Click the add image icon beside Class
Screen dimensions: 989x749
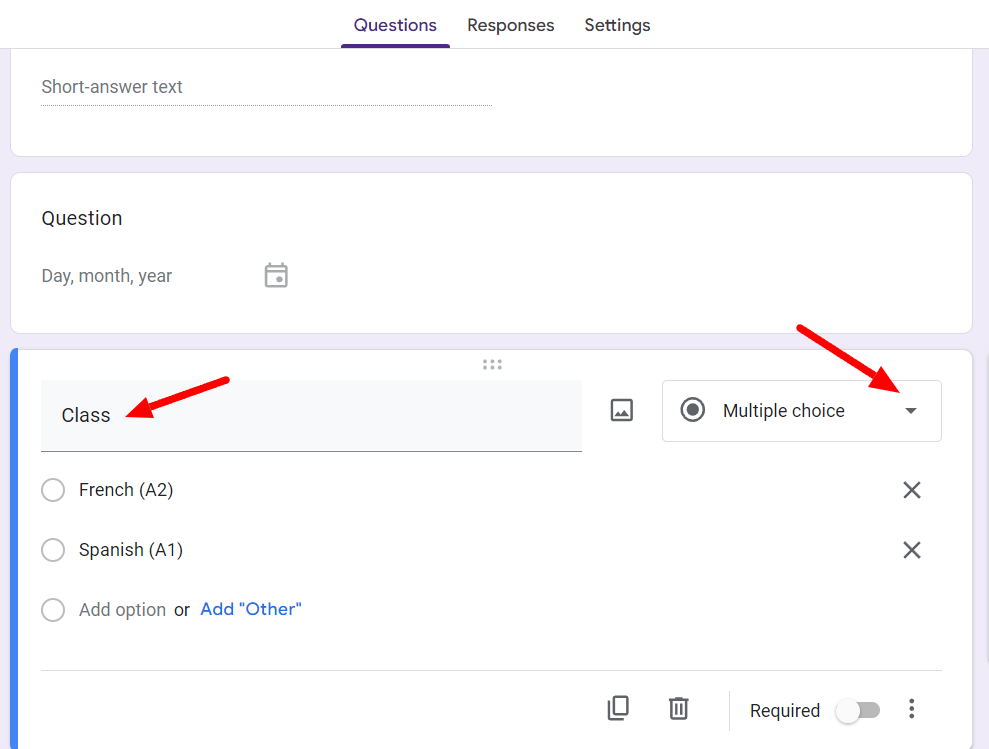pyautogui.click(x=621, y=410)
